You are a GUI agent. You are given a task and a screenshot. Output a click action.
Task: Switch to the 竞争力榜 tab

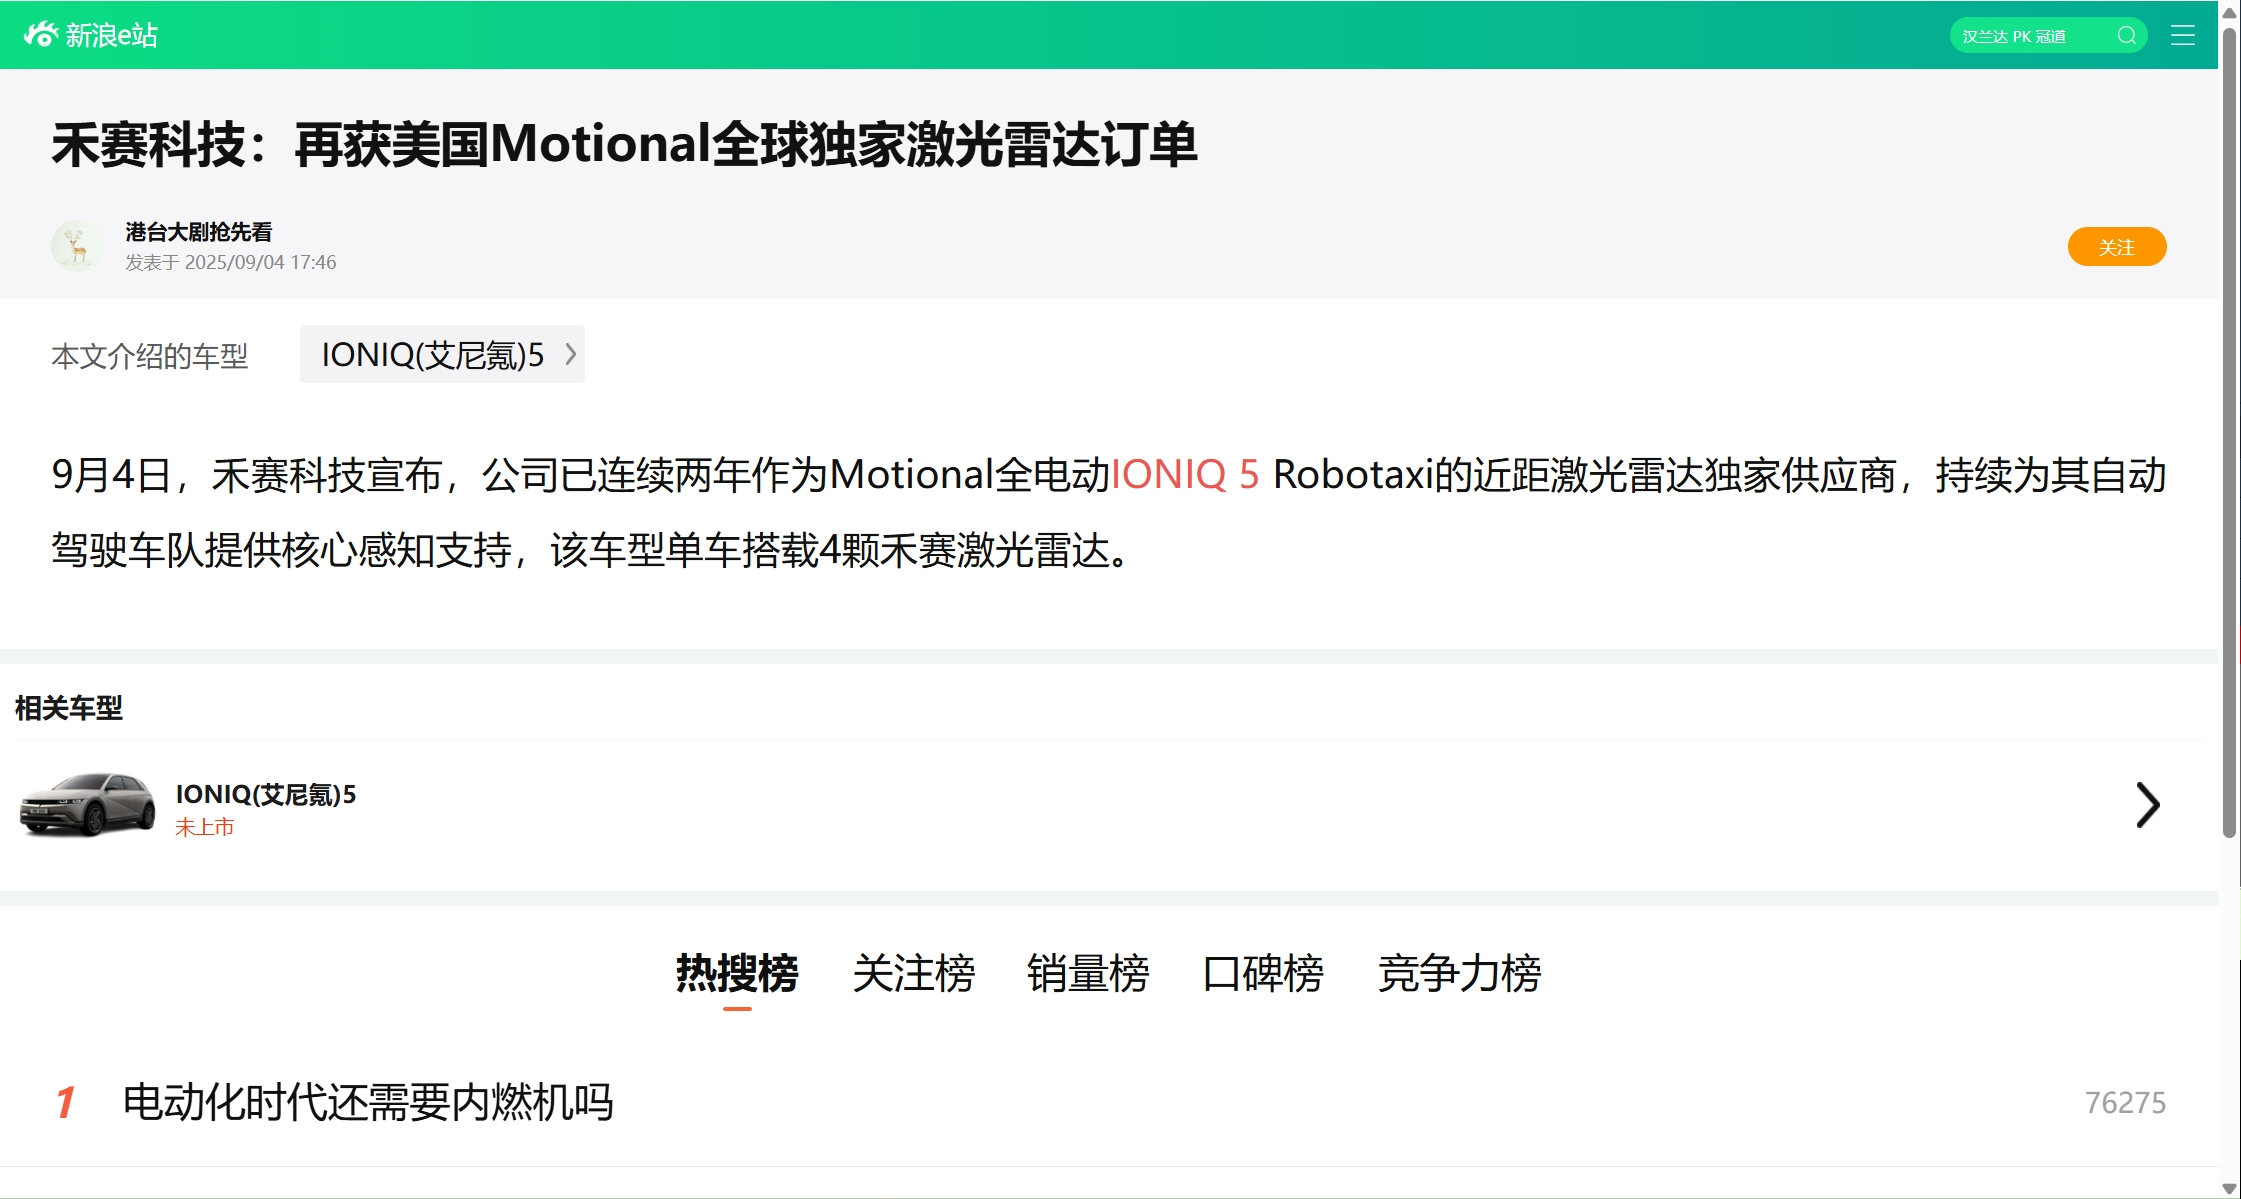(1459, 973)
